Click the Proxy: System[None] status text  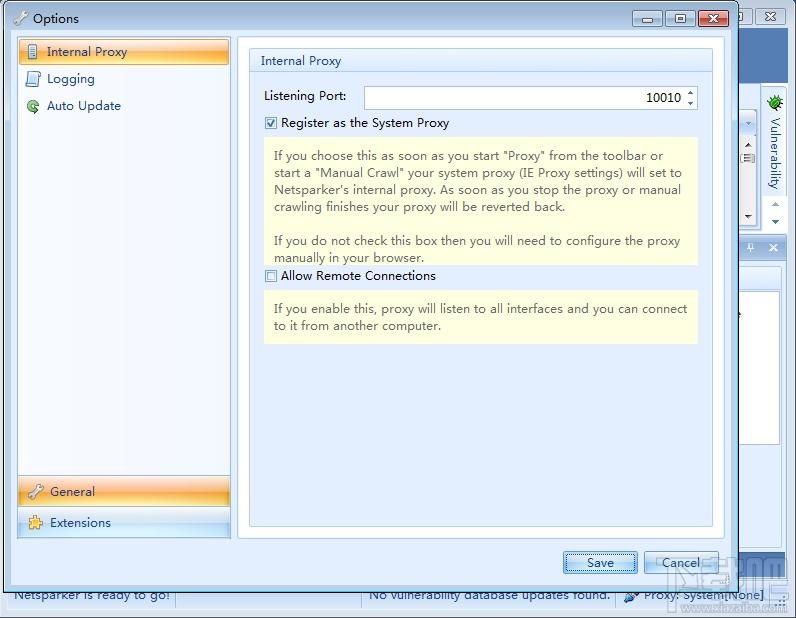pos(704,595)
